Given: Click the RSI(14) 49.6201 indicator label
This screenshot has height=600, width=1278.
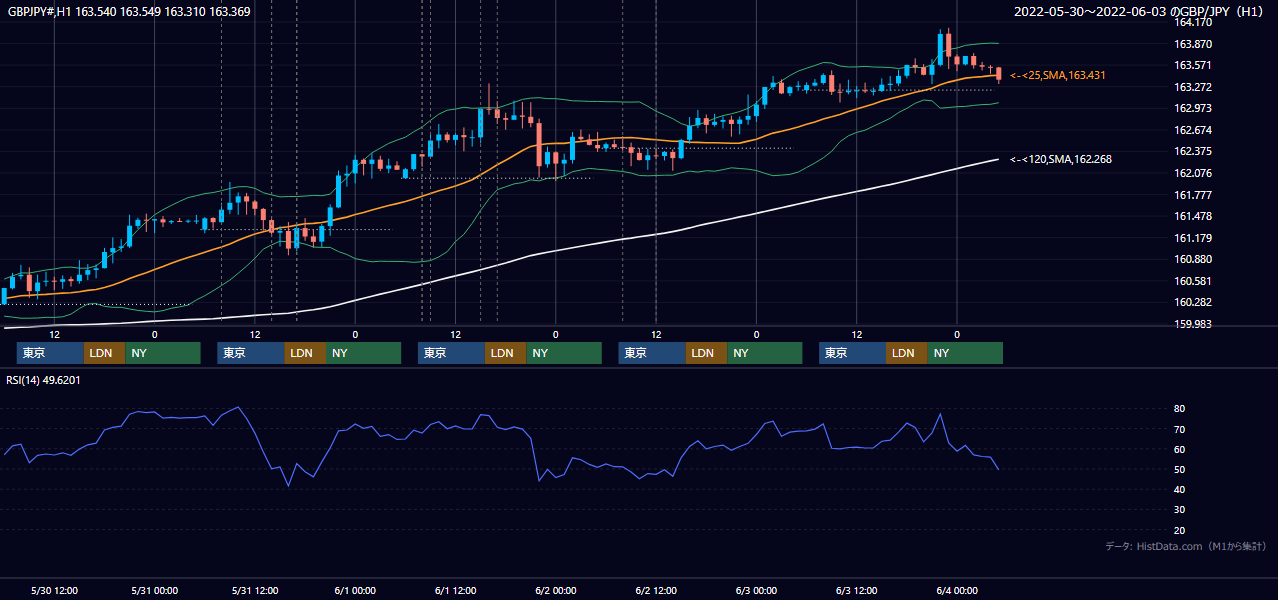Looking at the screenshot, I should pos(43,380).
